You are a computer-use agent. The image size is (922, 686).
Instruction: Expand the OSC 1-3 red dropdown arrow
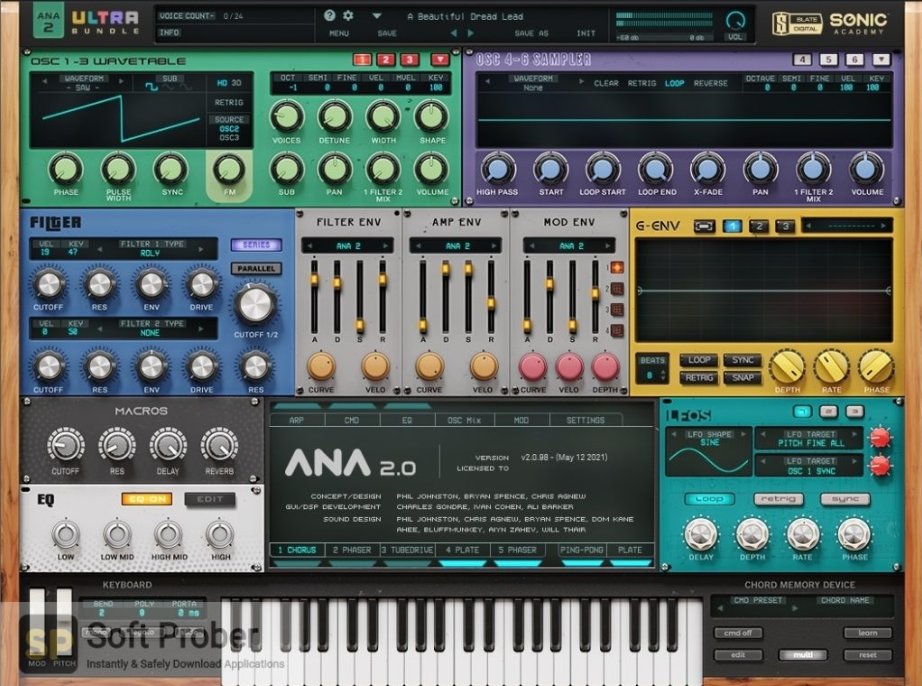(440, 59)
